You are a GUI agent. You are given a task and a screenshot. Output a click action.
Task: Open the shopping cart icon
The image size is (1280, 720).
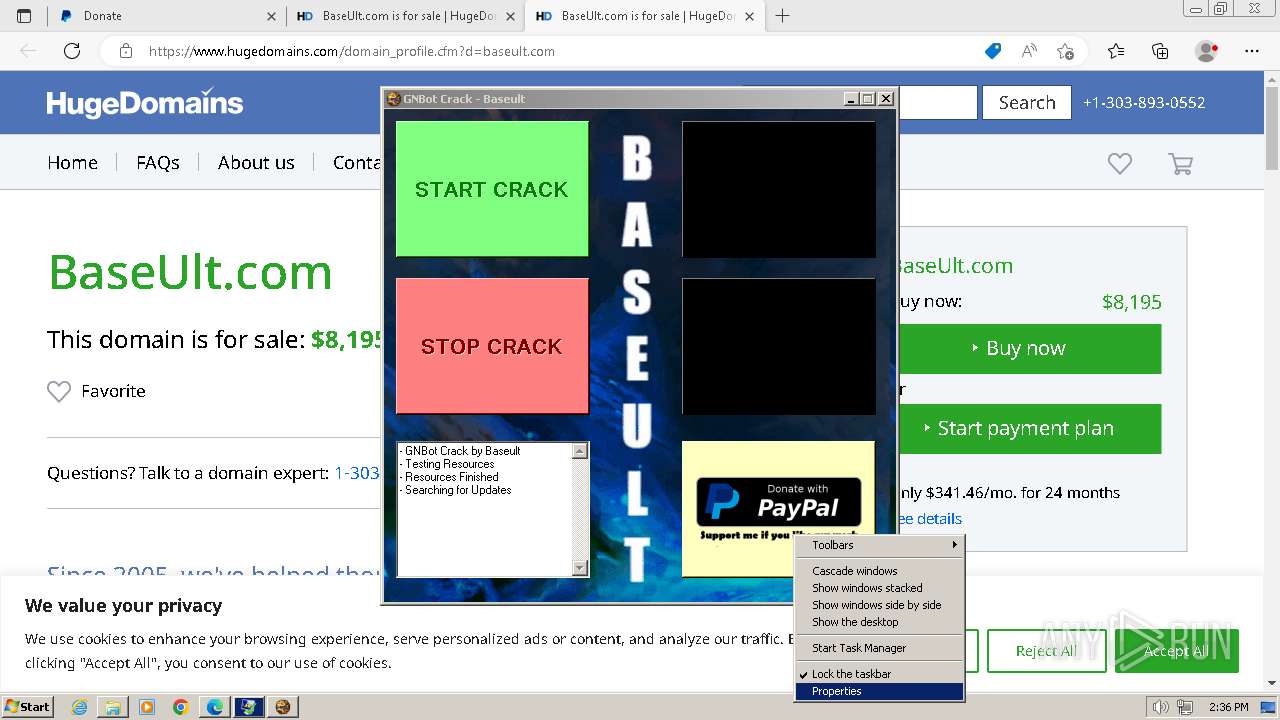(x=1181, y=164)
